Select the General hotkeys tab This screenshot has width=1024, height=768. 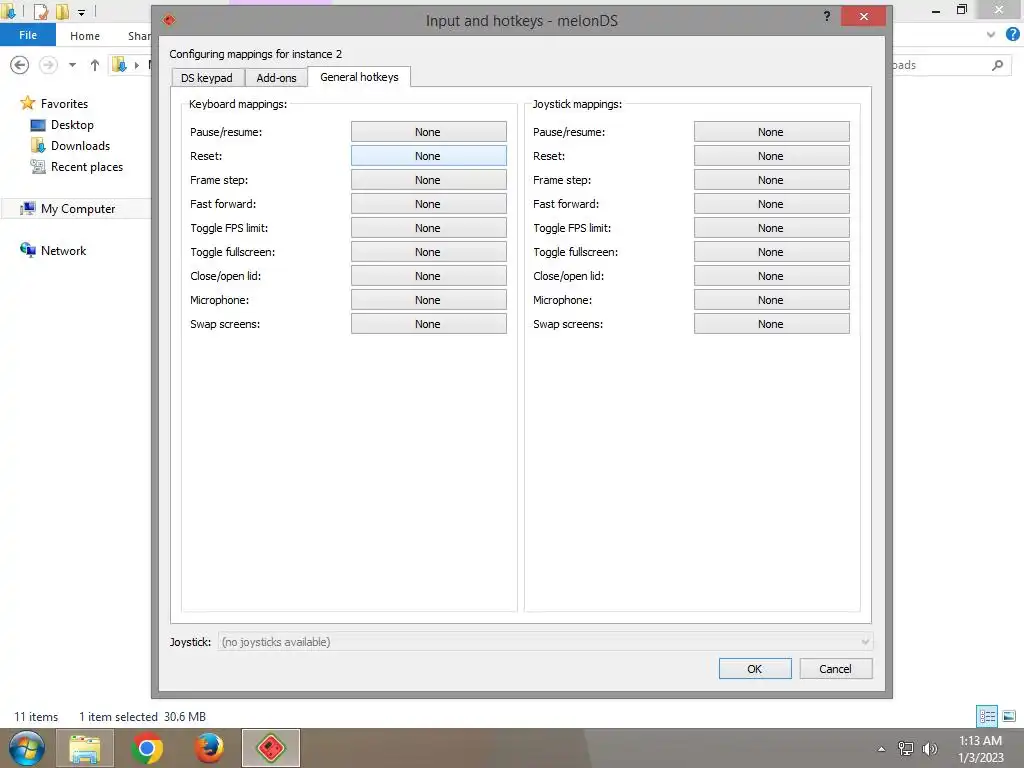coord(359,76)
